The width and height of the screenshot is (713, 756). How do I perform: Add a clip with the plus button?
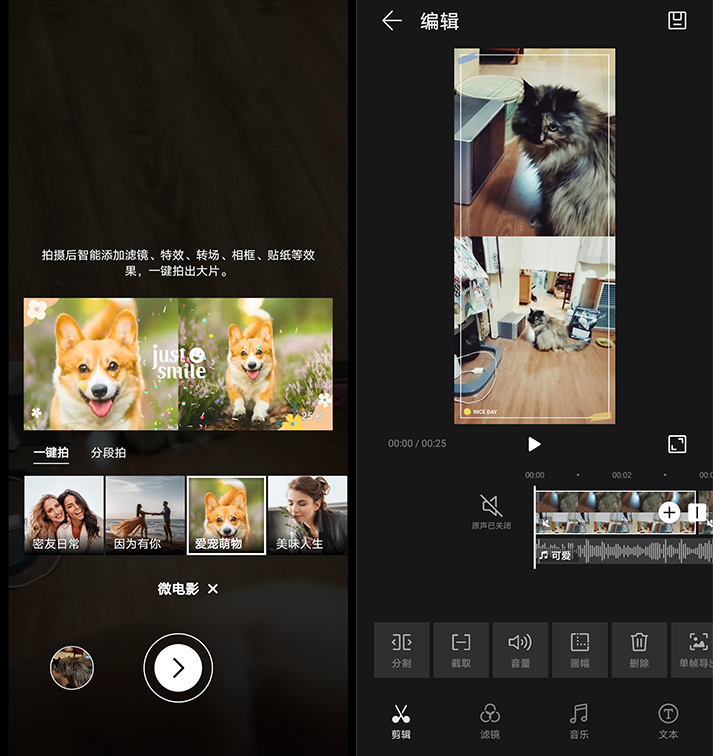tap(669, 513)
